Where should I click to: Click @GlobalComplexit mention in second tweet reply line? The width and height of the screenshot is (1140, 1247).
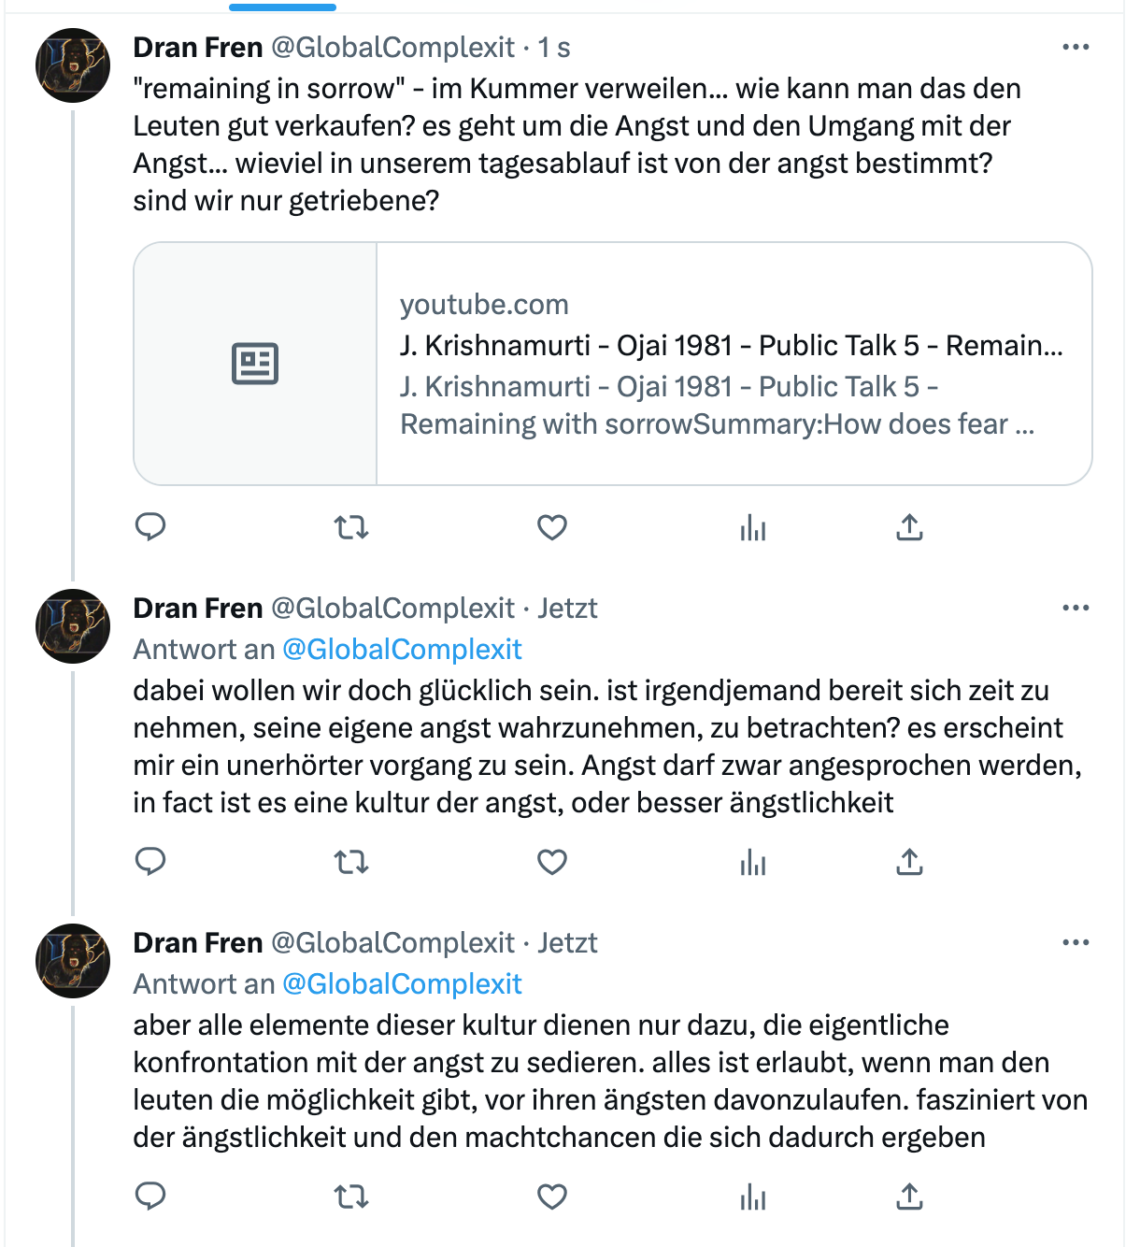coord(402,649)
